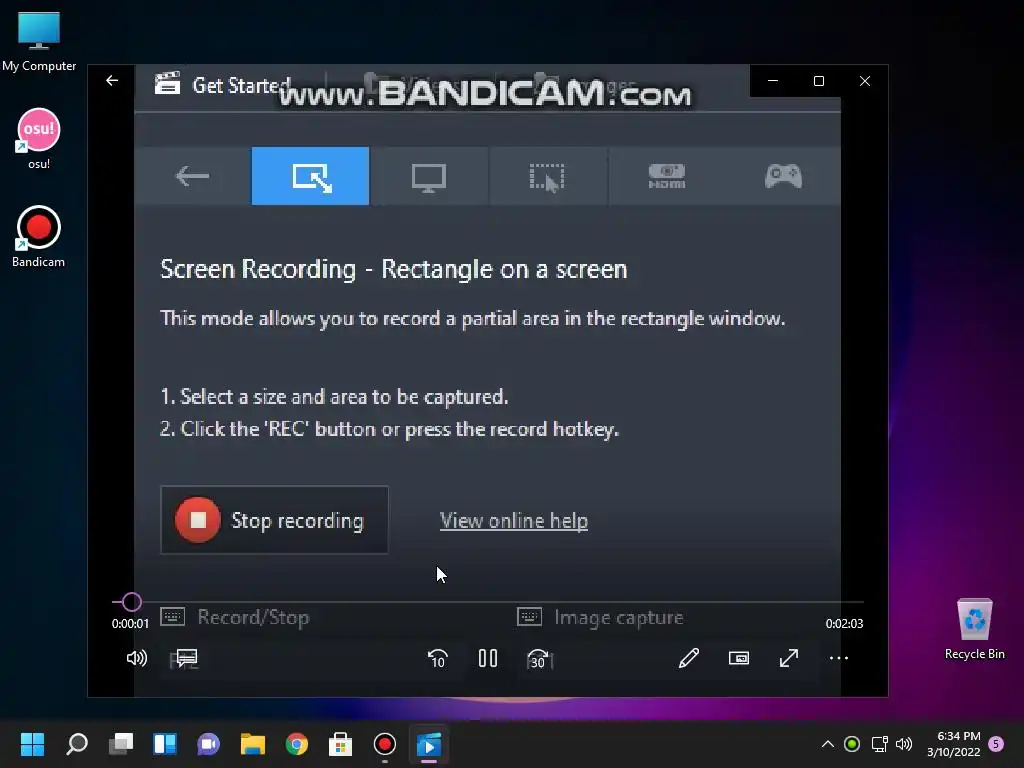Switch to Bandicam in the taskbar
Viewport: 1024px width, 768px height.
[x=385, y=744]
